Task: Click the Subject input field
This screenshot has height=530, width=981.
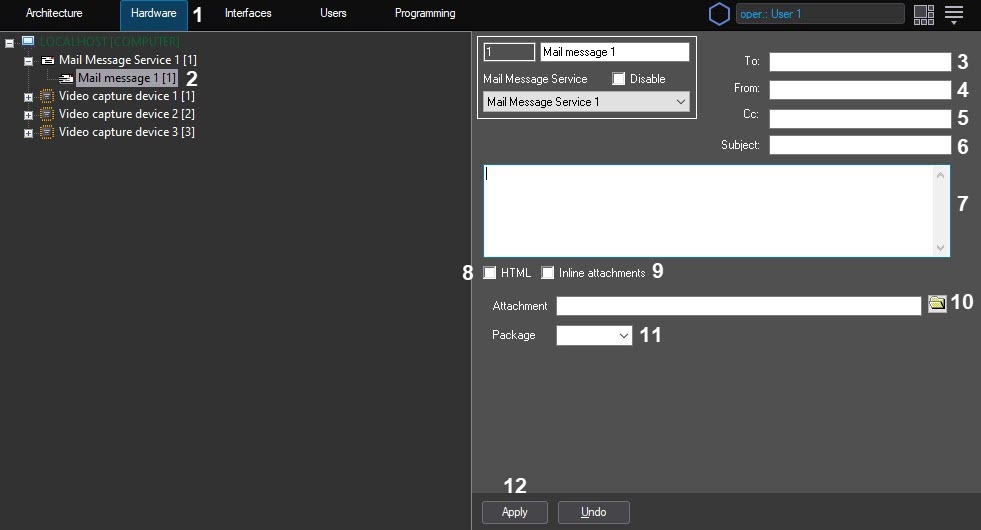Action: (860, 145)
